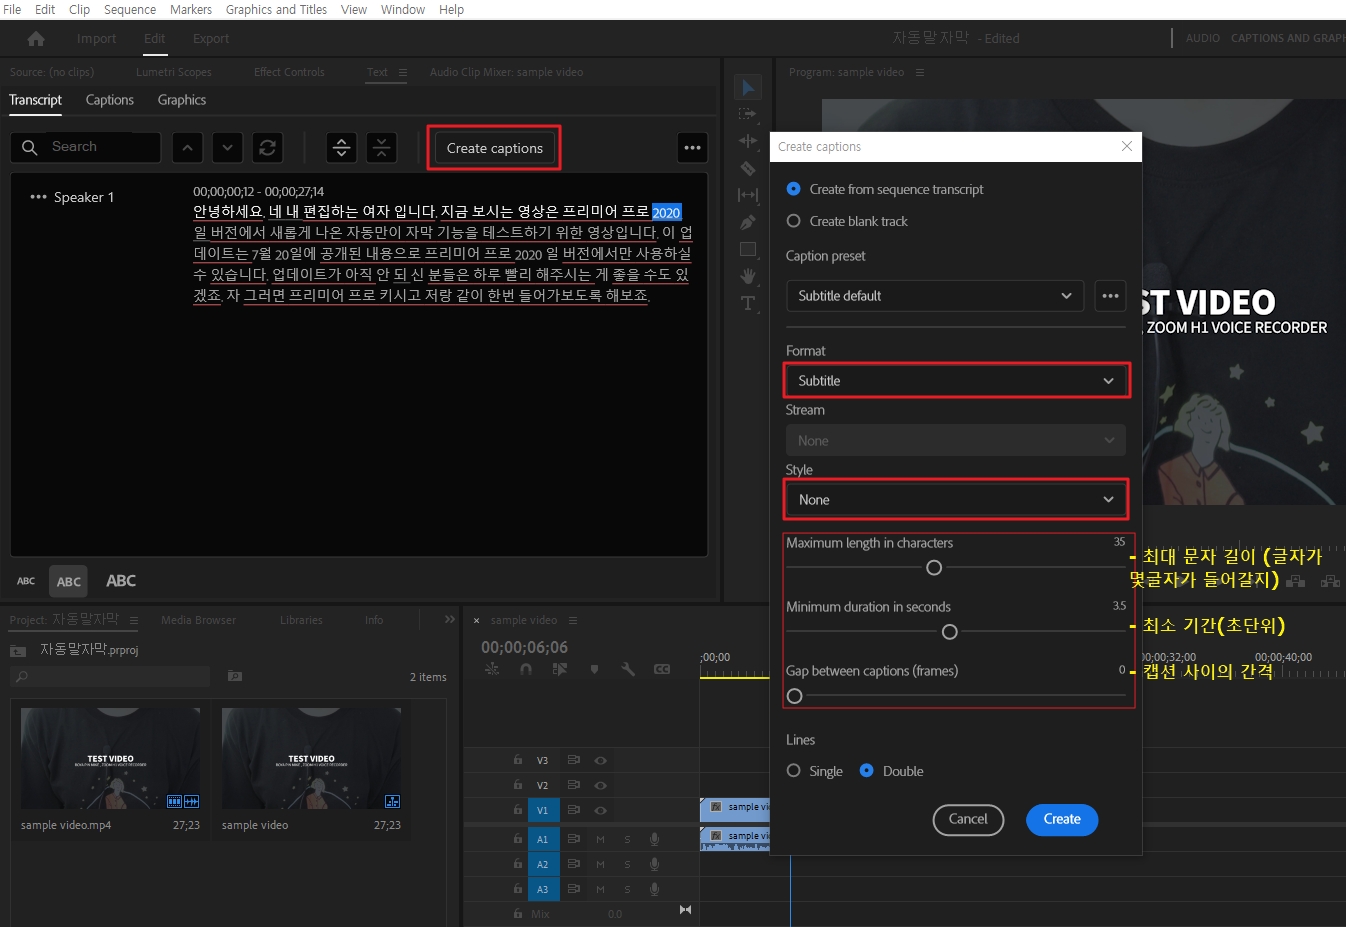
Task: Toggle V1 track output eye
Action: [x=600, y=810]
